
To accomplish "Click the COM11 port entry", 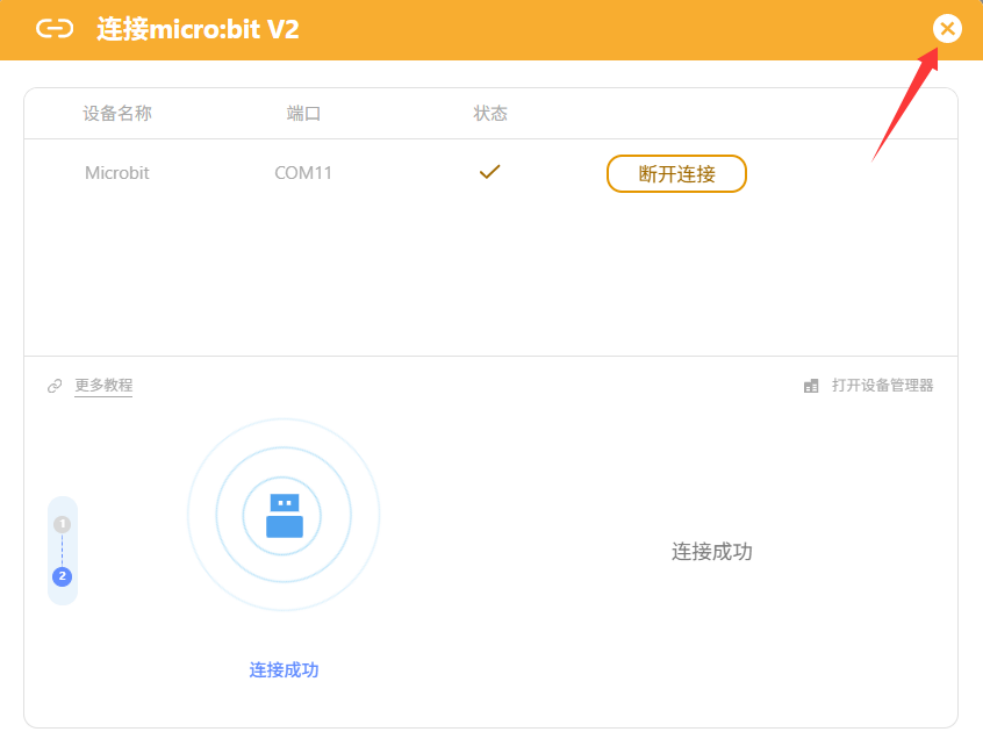I will 303,173.
